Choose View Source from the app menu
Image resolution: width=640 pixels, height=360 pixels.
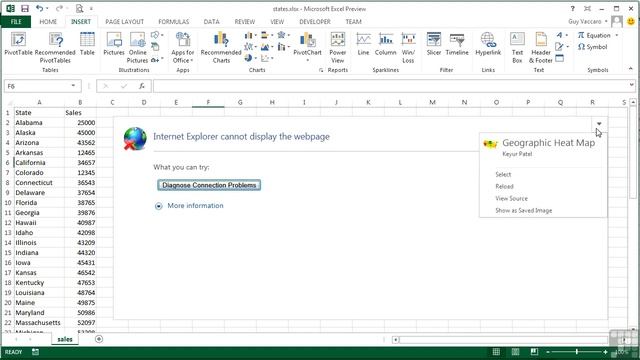[x=511, y=198]
